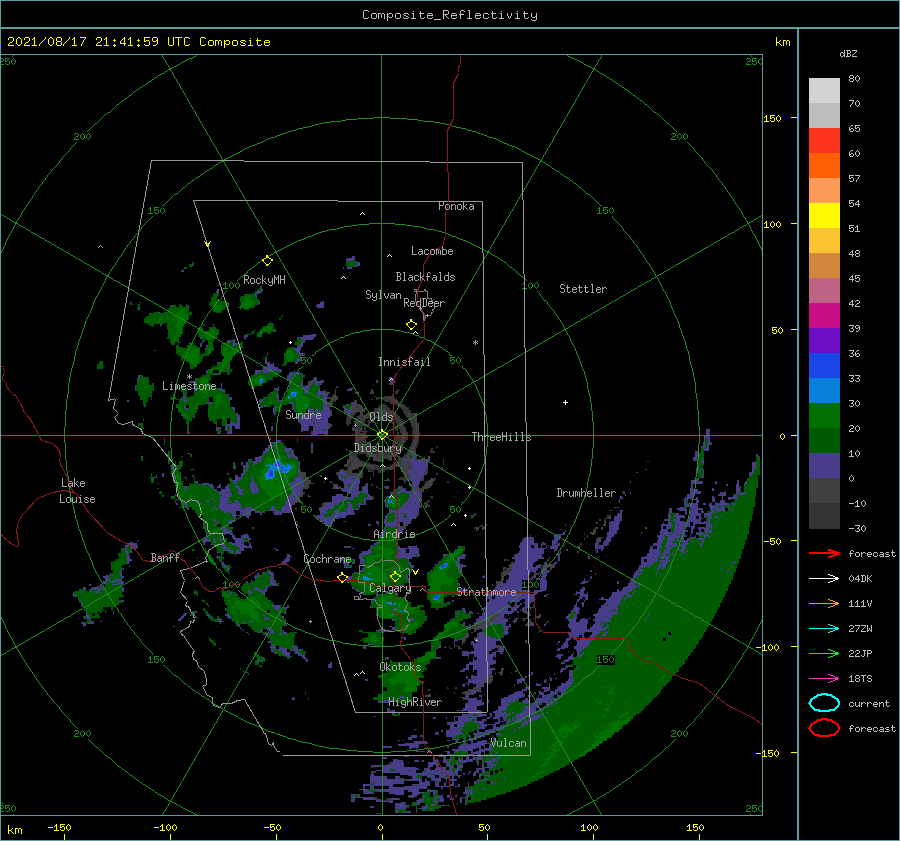This screenshot has height=841, width=900.
Task: Click the Blackfalds town label
Action: (425, 277)
